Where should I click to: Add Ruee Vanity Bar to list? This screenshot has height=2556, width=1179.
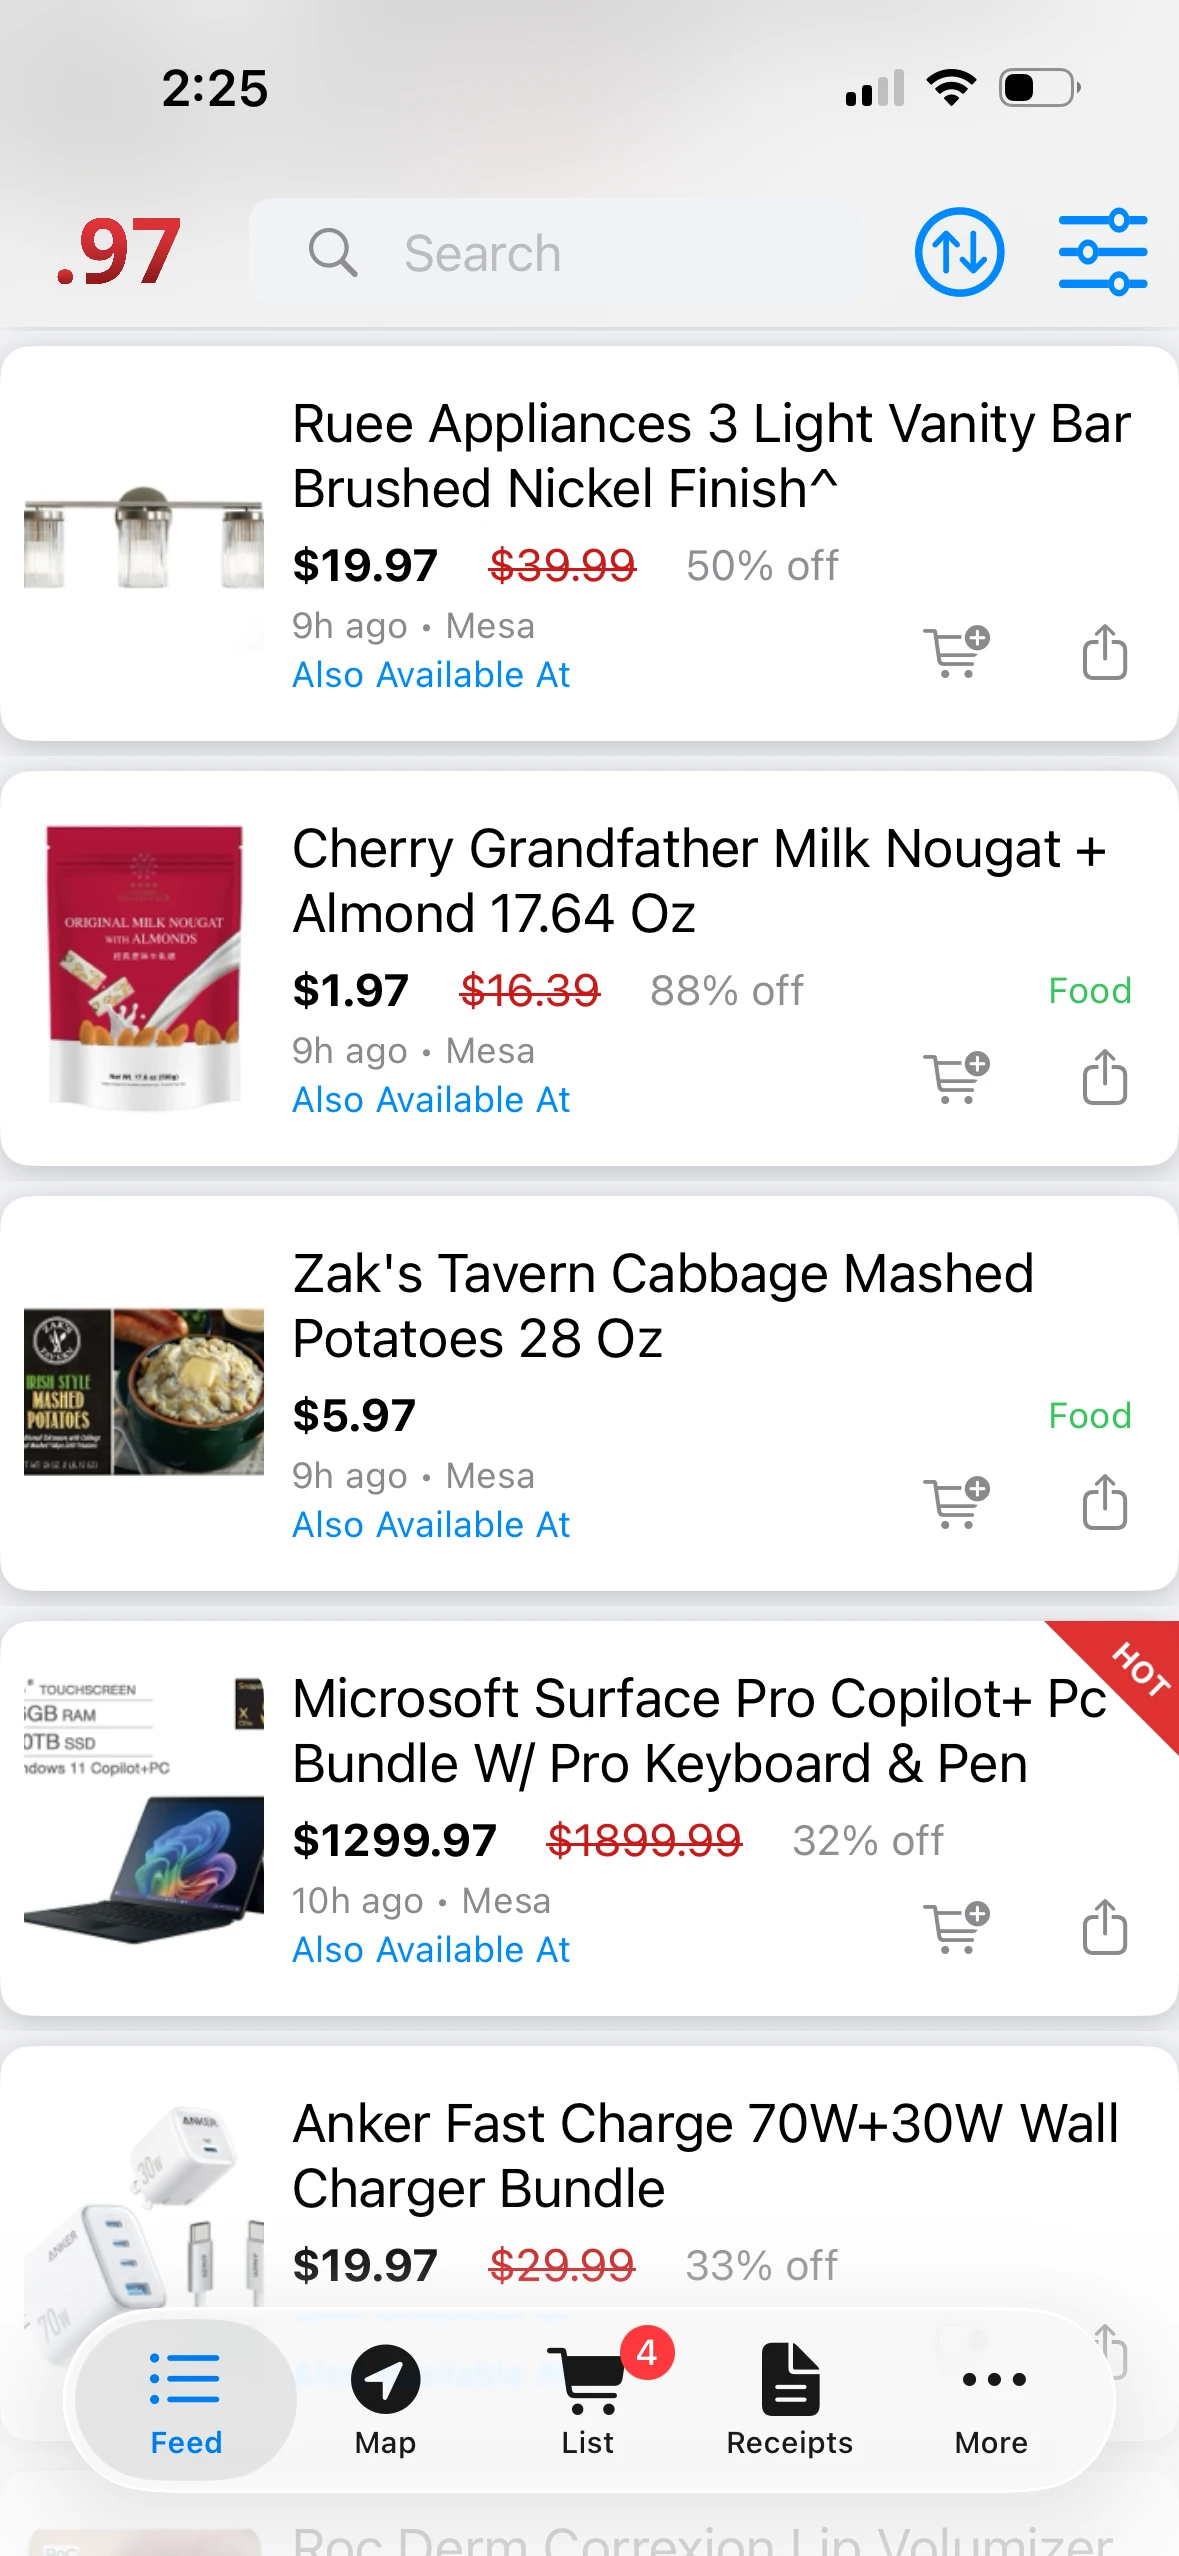[956, 652]
